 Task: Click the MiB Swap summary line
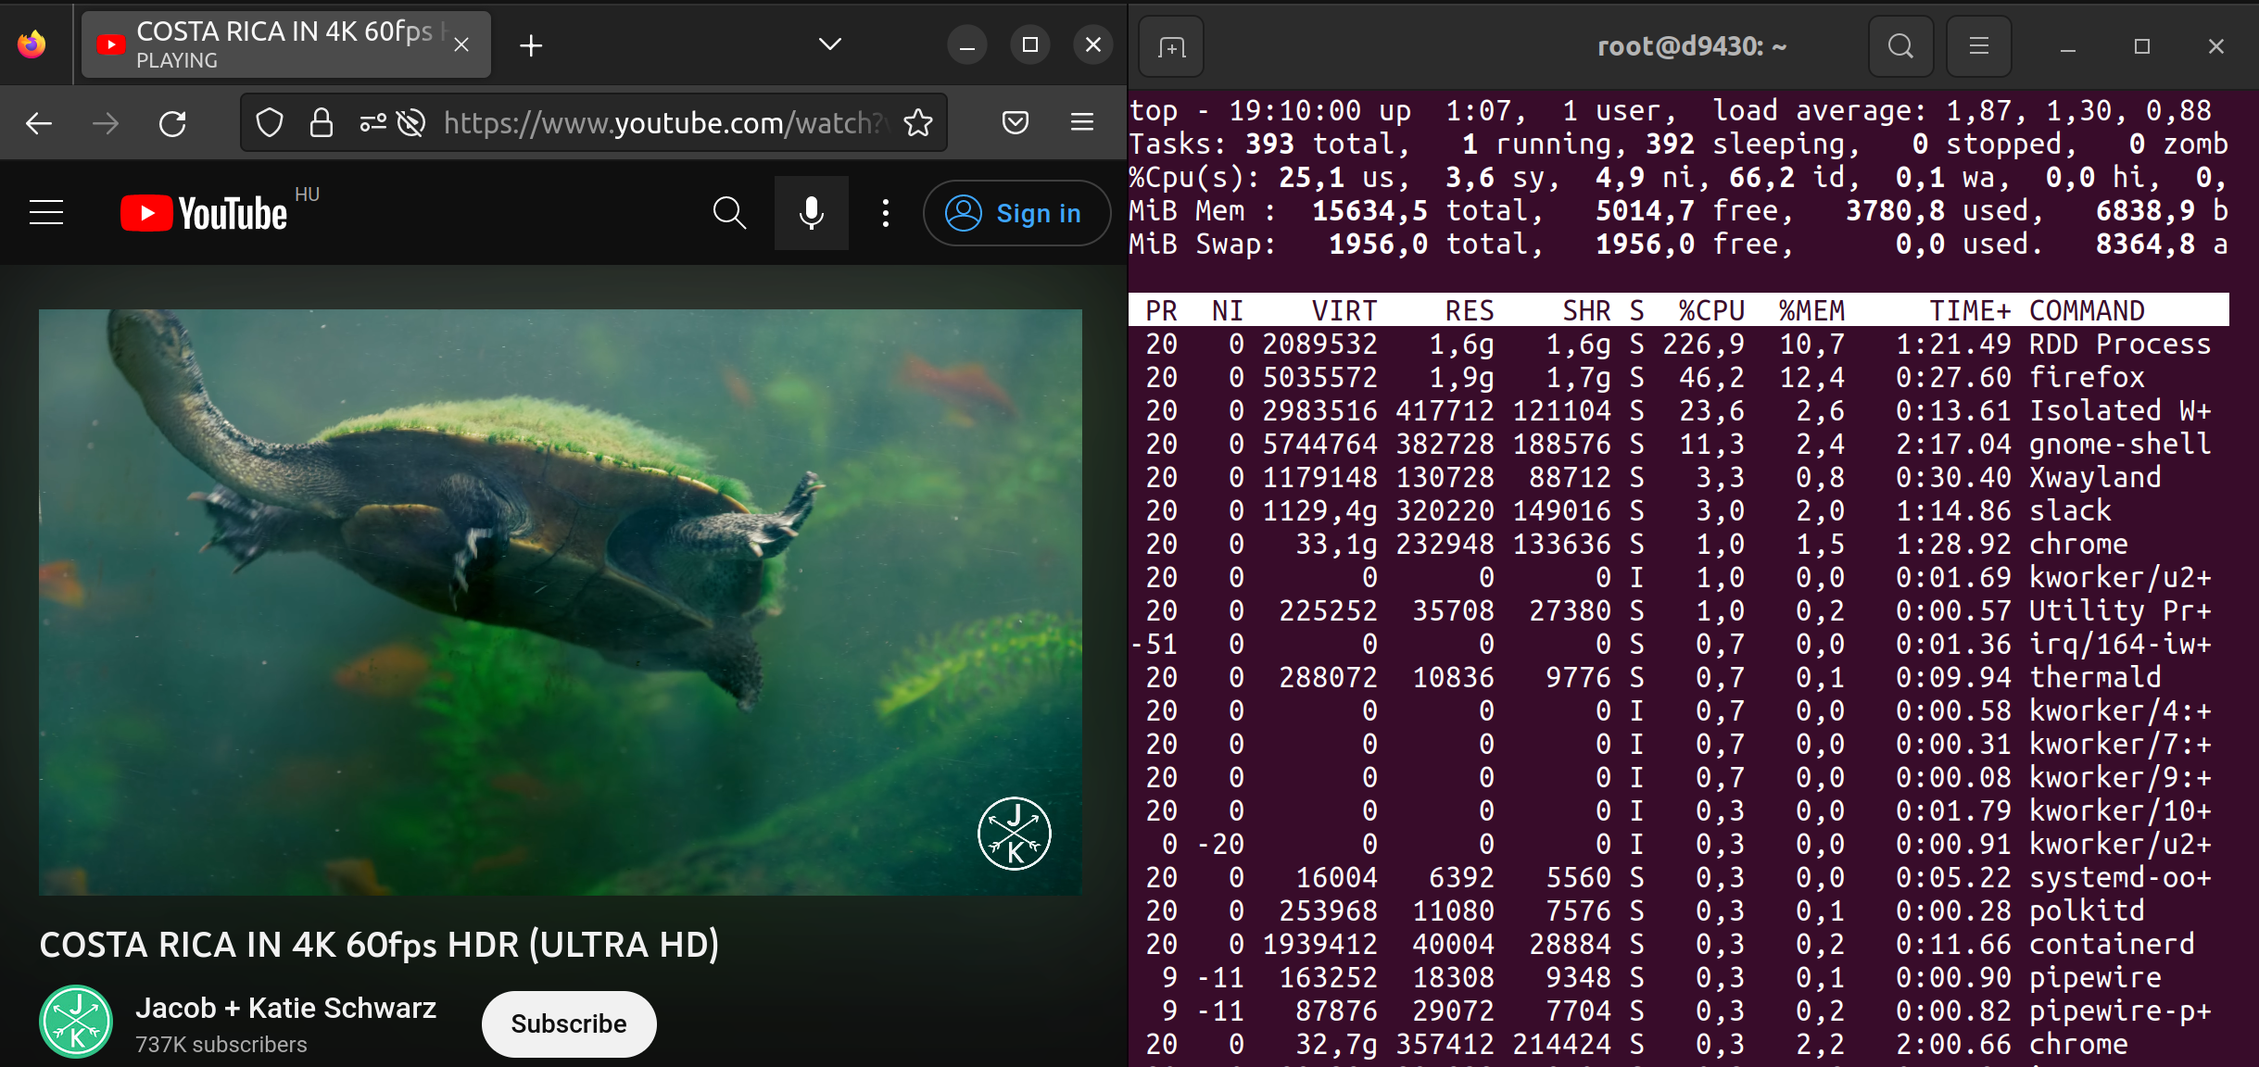(x=1679, y=244)
